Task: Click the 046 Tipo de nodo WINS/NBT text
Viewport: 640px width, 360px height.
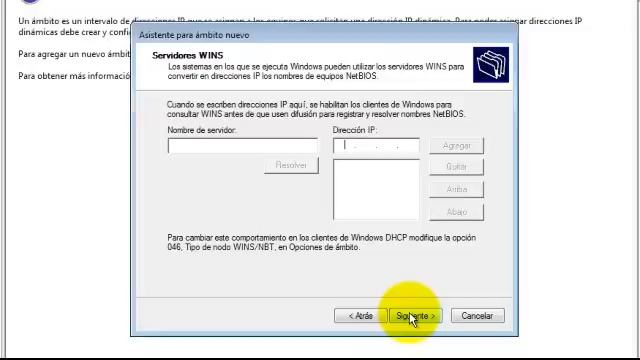Action: (x=263, y=247)
